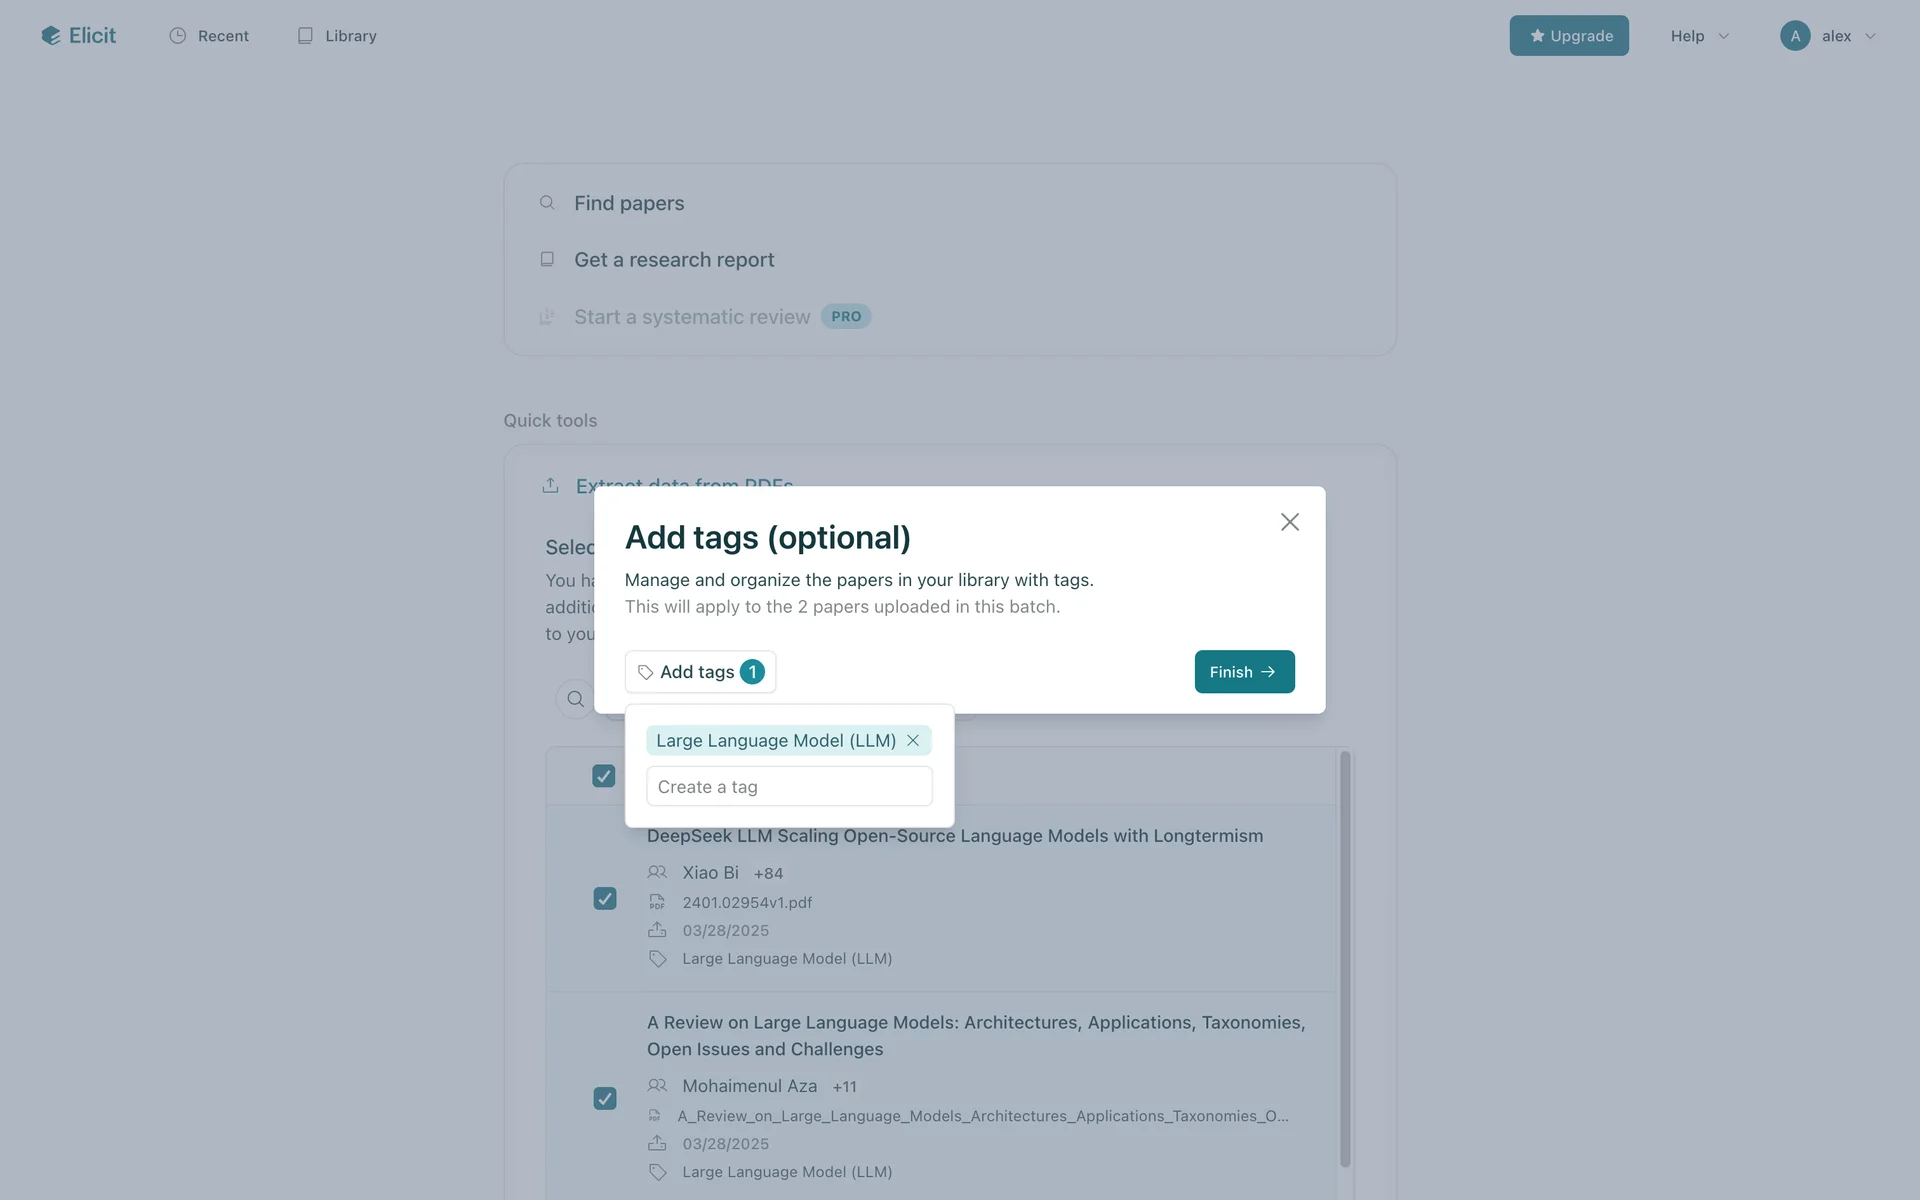The image size is (1920, 1200).
Task: Click the Find papers search icon
Action: coord(547,203)
